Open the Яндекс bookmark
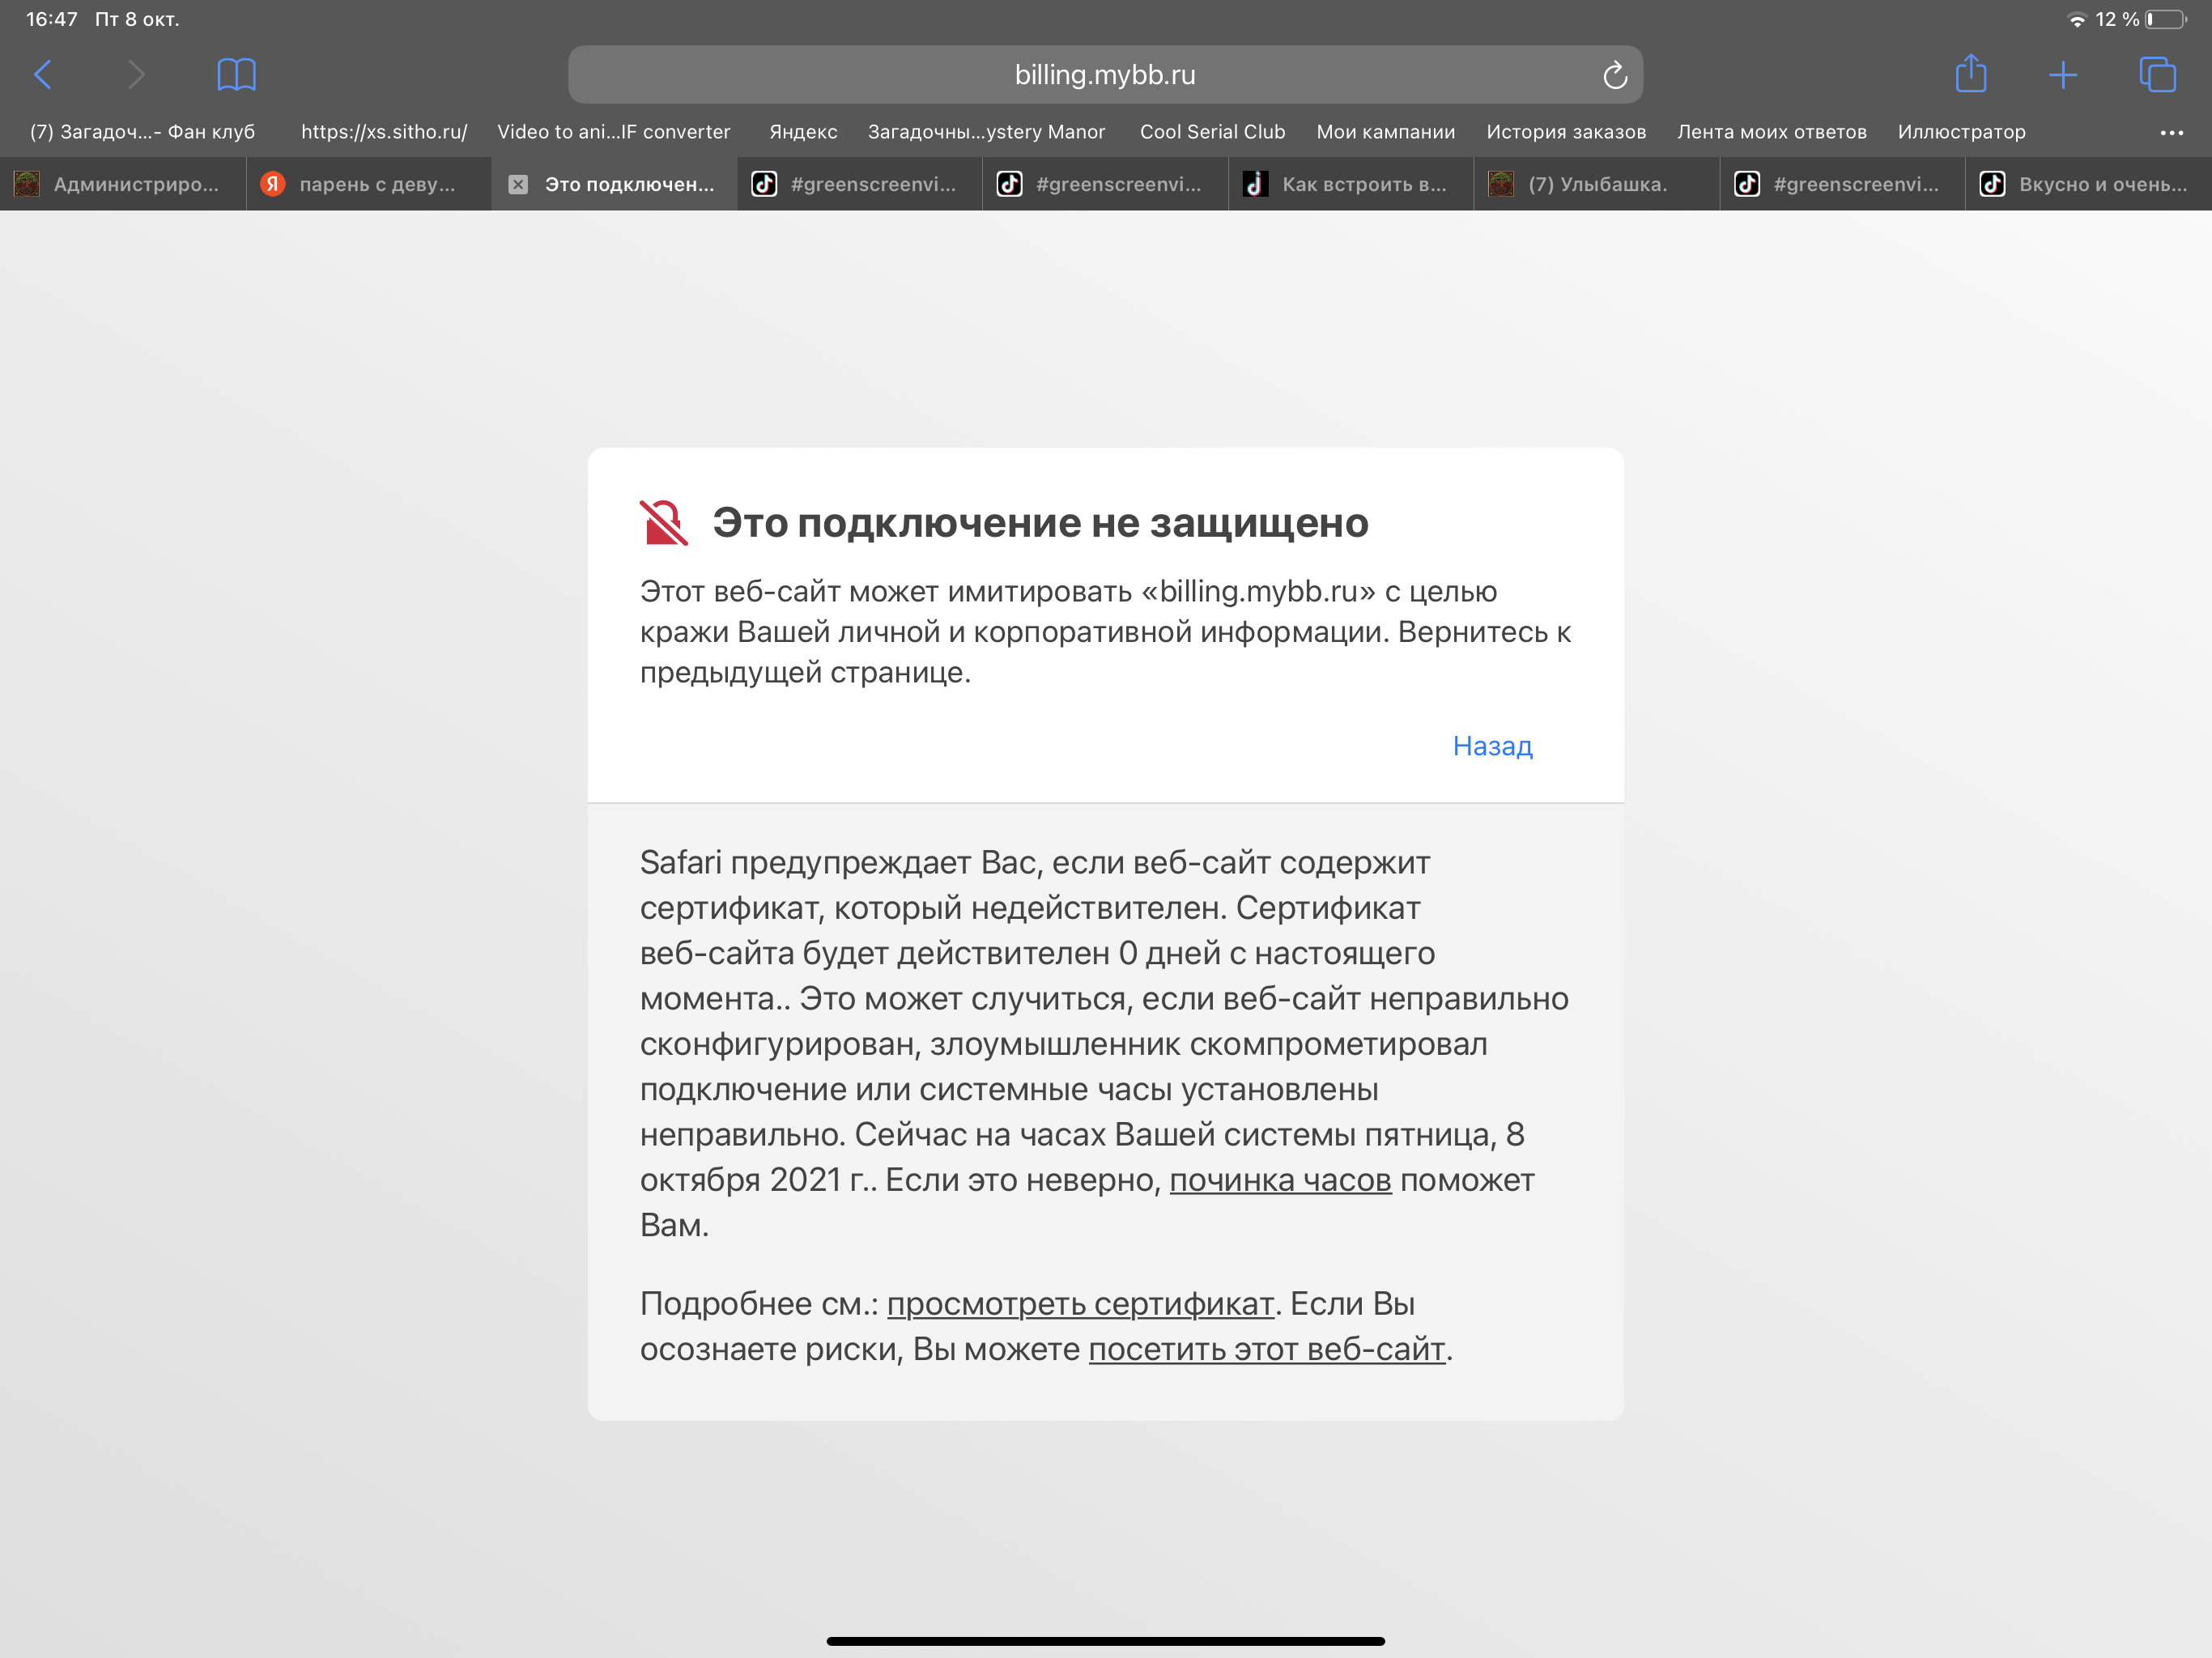 803,132
